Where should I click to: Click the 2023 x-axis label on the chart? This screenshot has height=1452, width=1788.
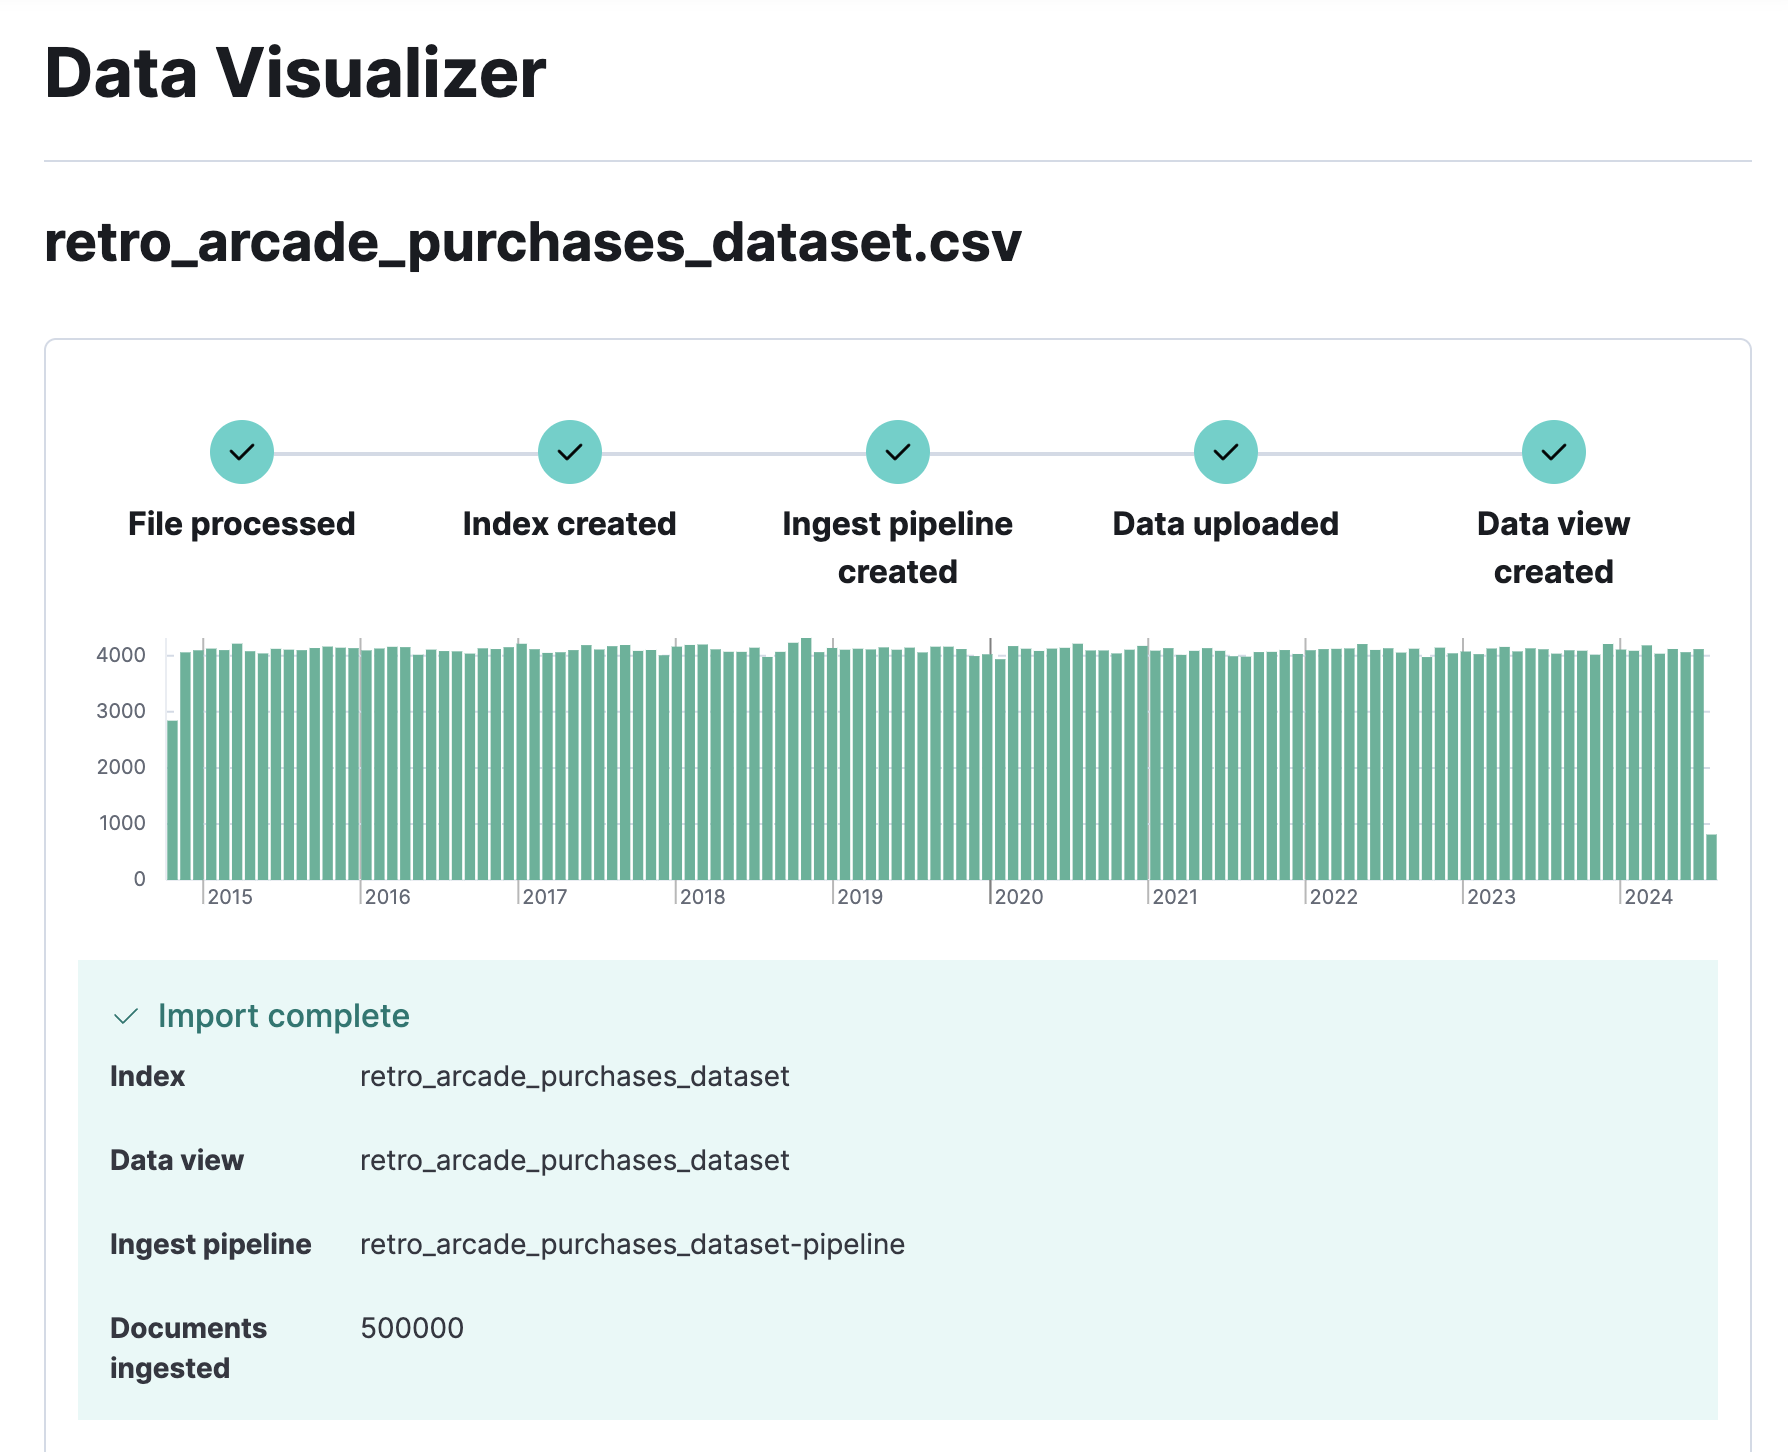pyautogui.click(x=1492, y=897)
